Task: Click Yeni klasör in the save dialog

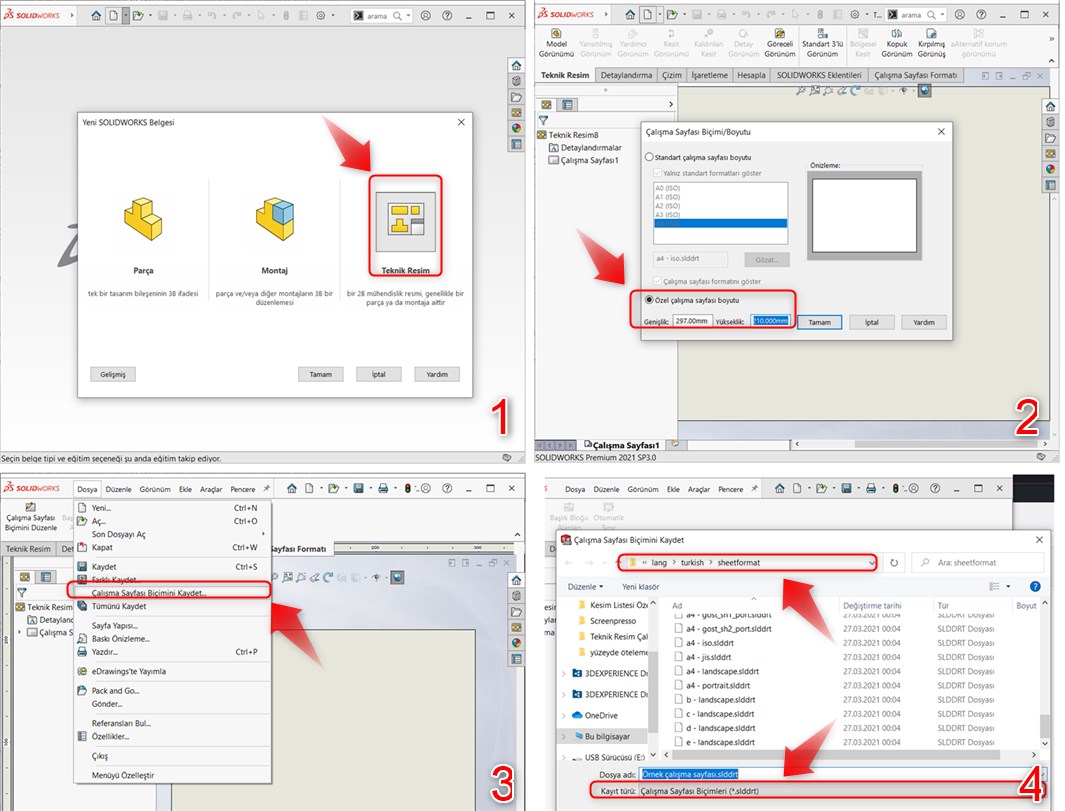Action: (640, 587)
